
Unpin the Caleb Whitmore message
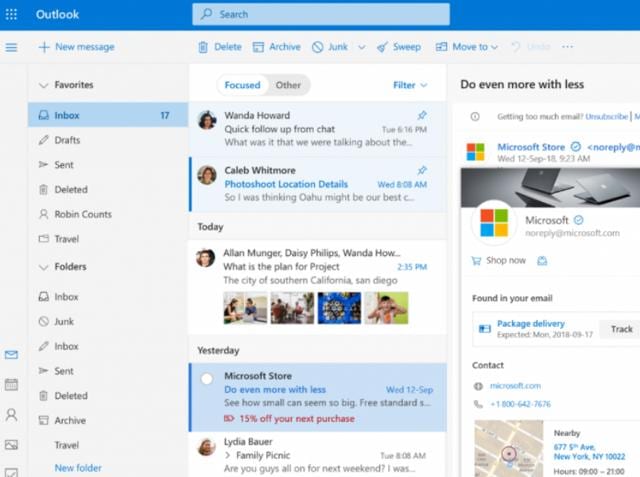coord(422,170)
